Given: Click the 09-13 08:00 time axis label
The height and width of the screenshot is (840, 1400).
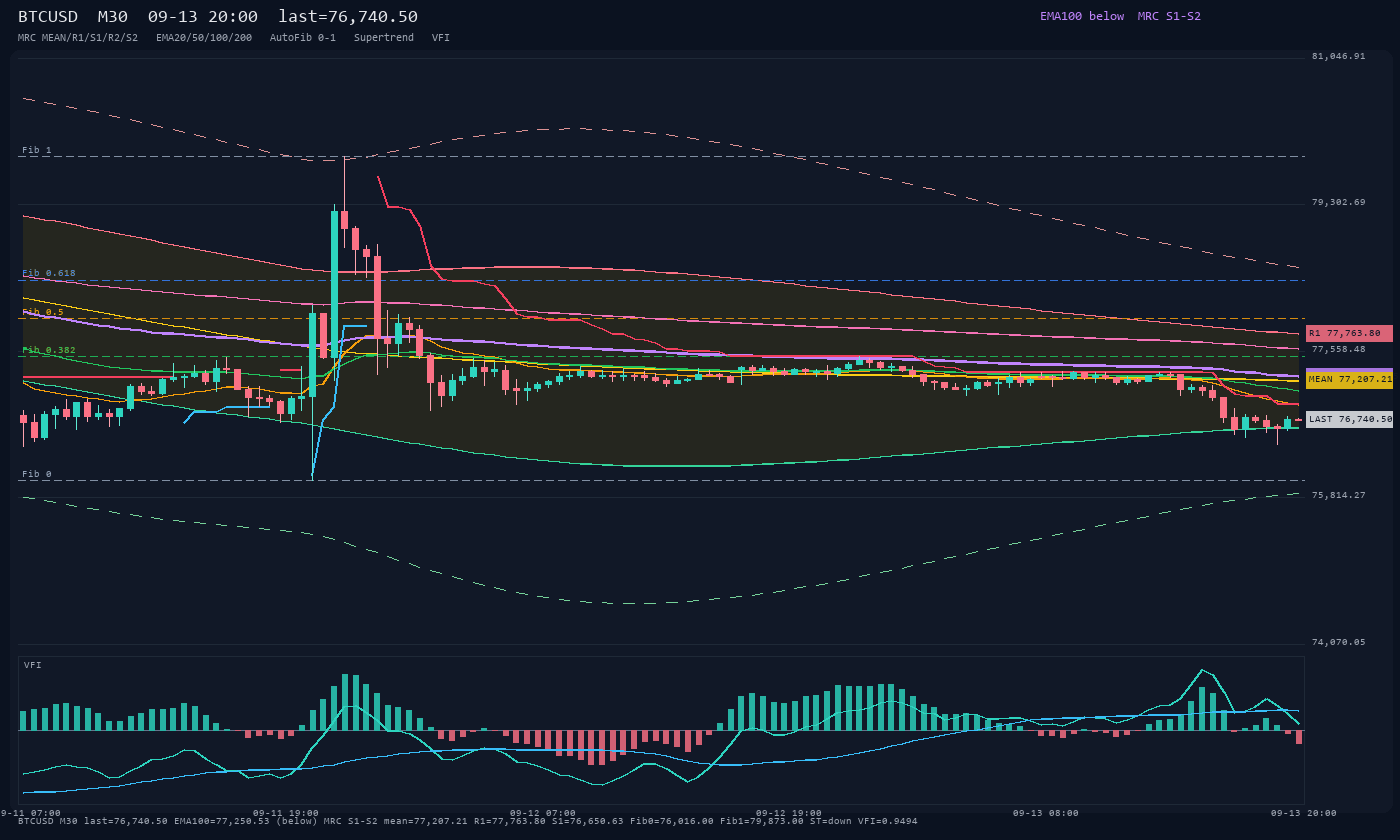Looking at the screenshot, I should click(x=1046, y=813).
